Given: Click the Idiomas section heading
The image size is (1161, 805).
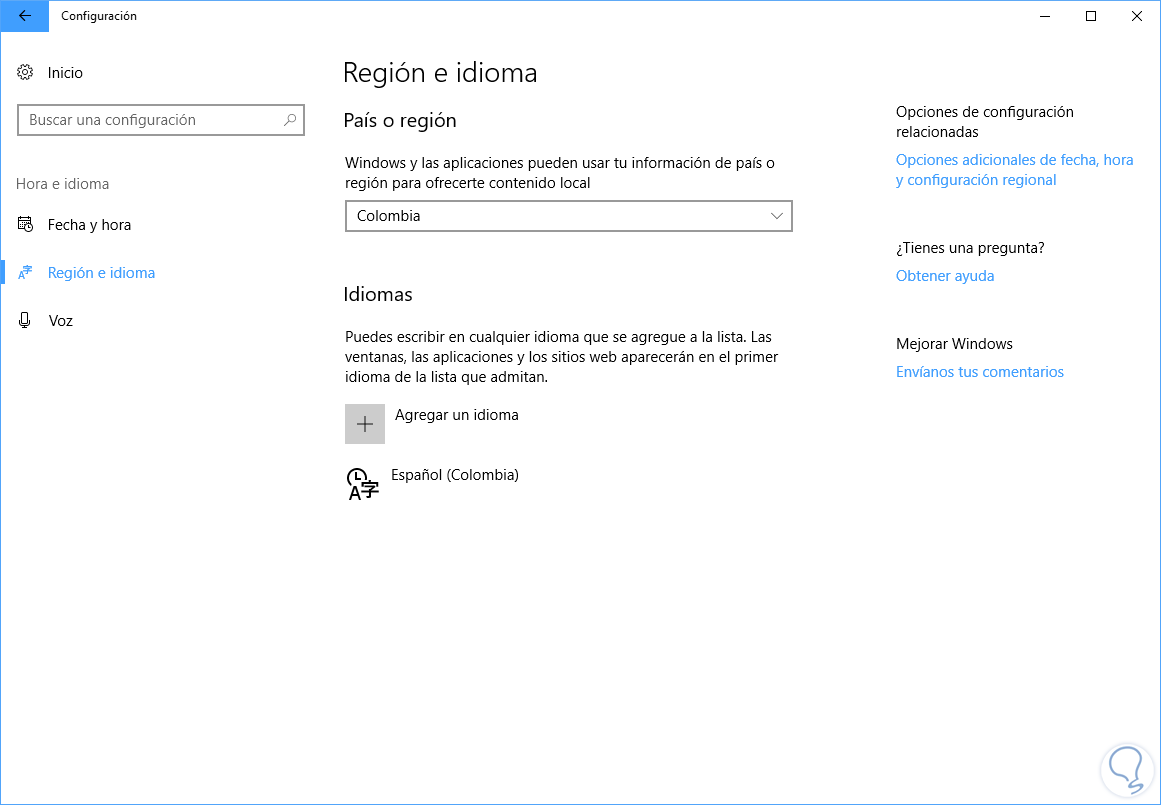Looking at the screenshot, I should (378, 294).
